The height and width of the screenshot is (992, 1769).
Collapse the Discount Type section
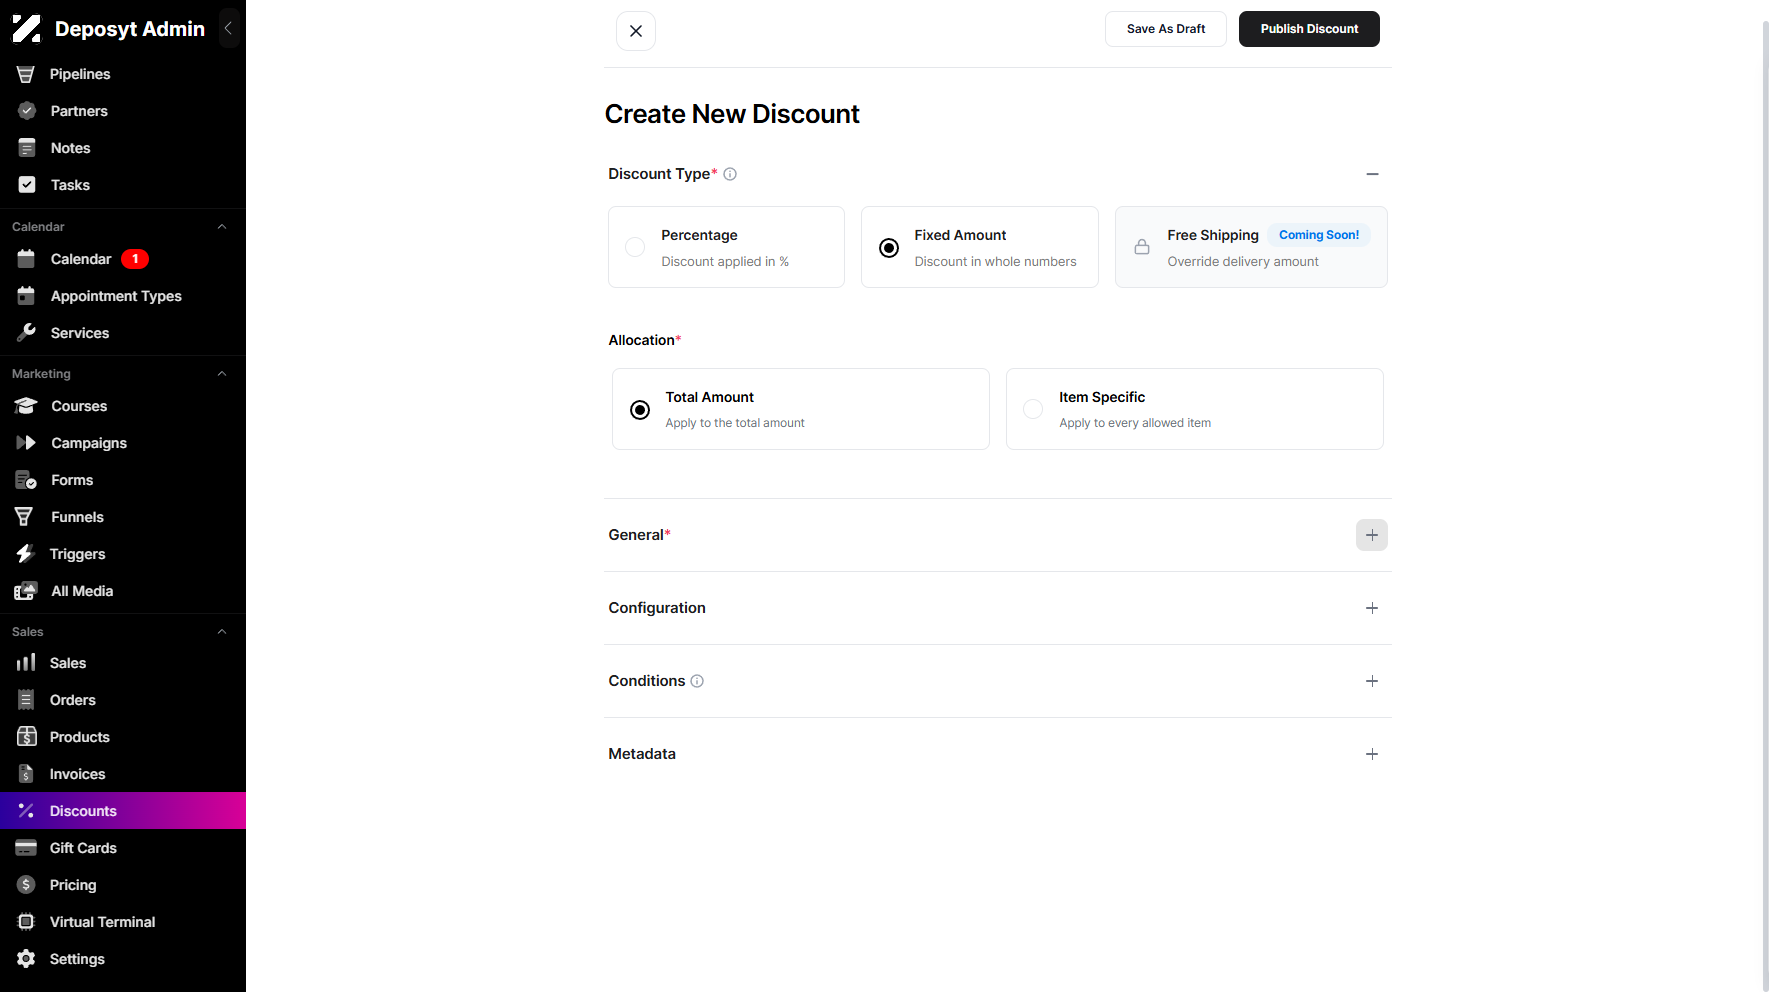[x=1372, y=174]
